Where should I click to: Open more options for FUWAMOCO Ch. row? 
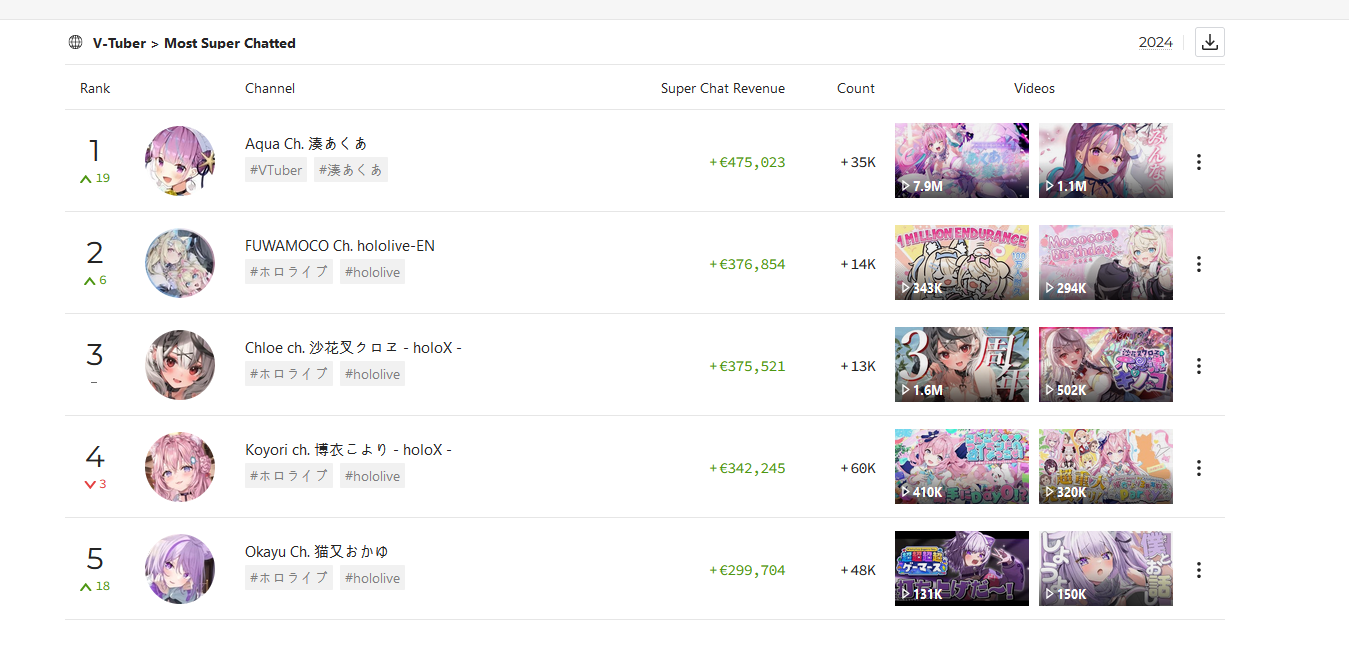coord(1198,264)
